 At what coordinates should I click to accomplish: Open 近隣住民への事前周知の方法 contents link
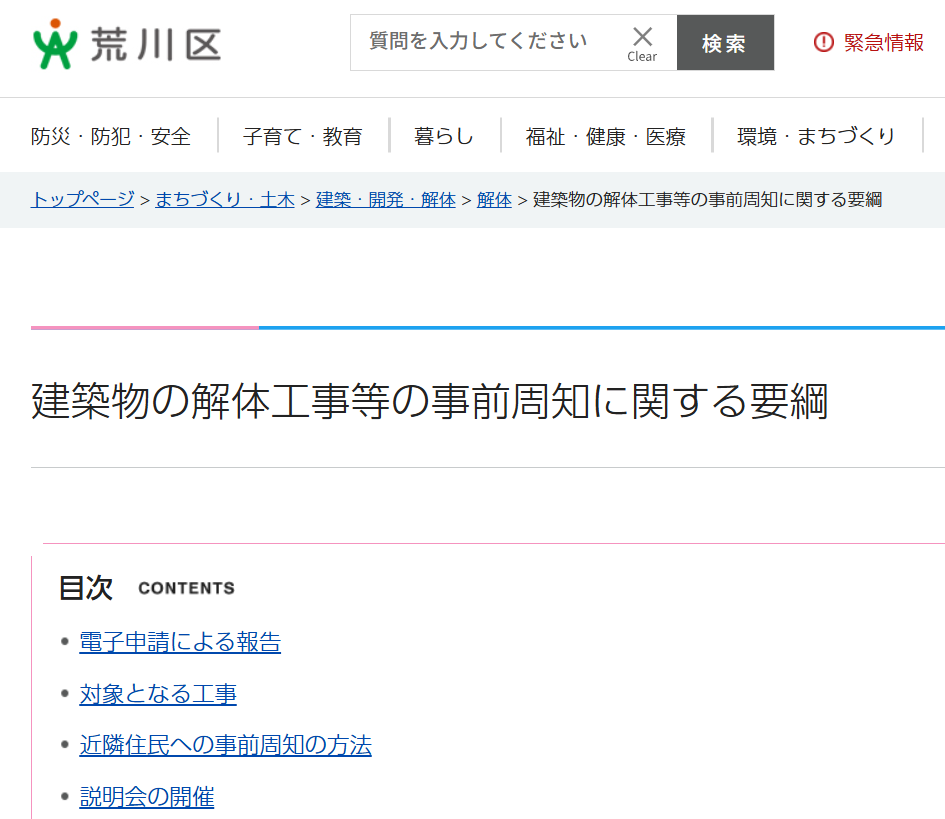coord(225,745)
